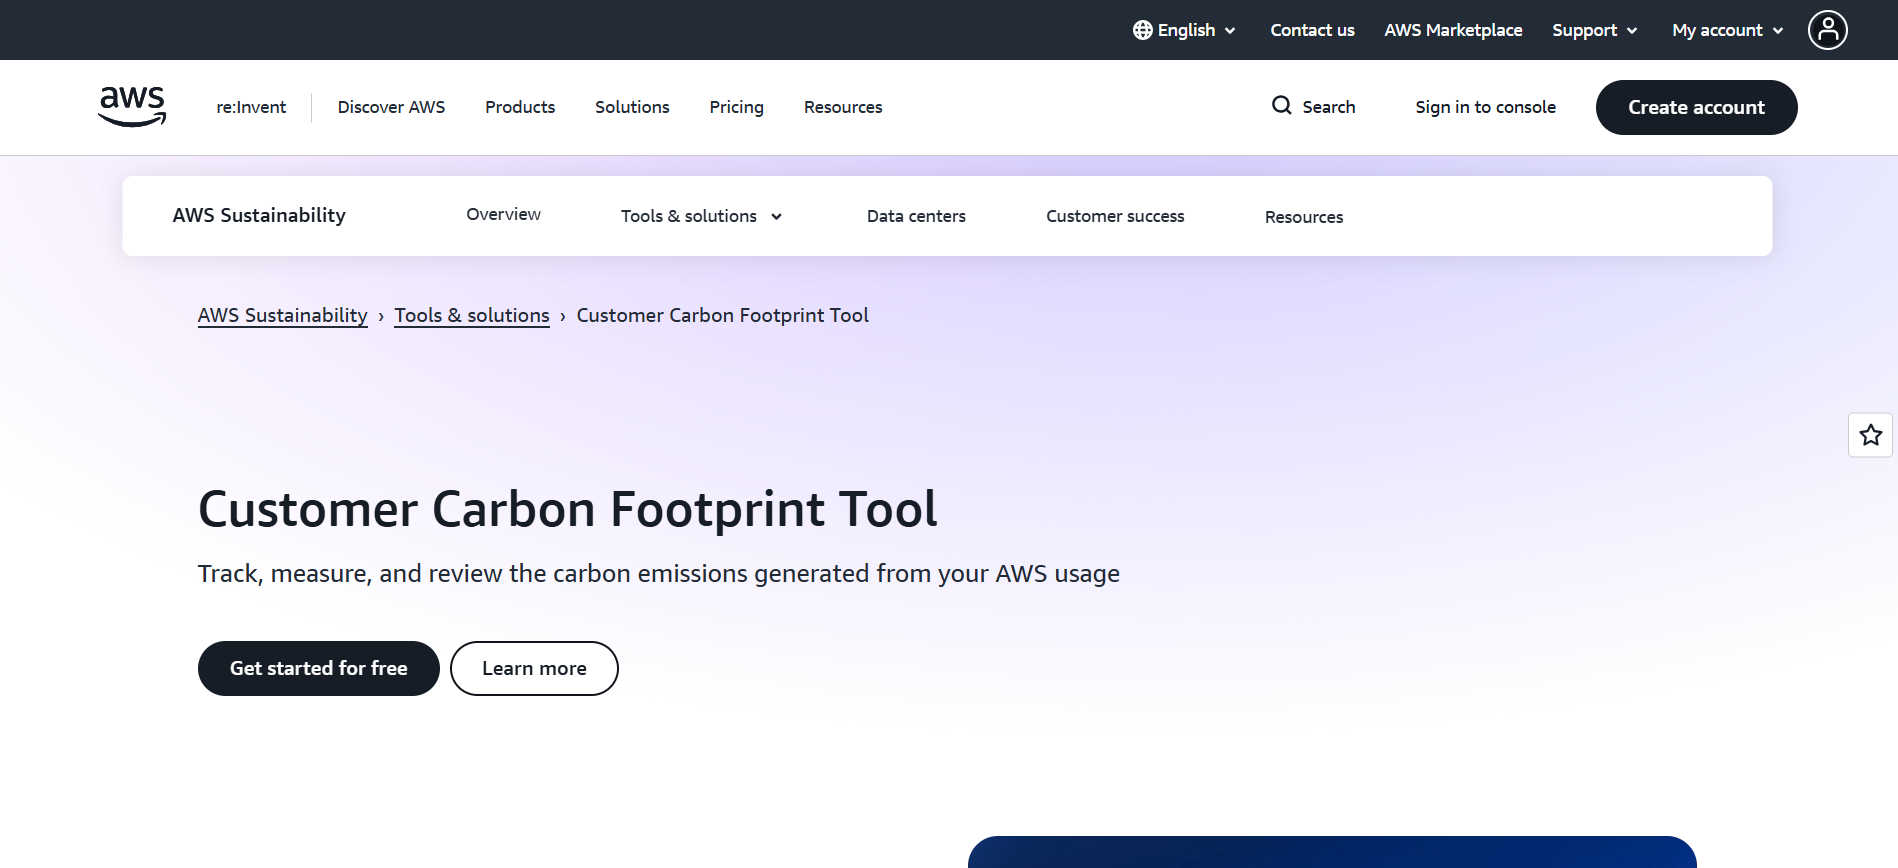Follow AWS Sustainability breadcrumb link
Screen dimensions: 1898x868
click(x=283, y=315)
